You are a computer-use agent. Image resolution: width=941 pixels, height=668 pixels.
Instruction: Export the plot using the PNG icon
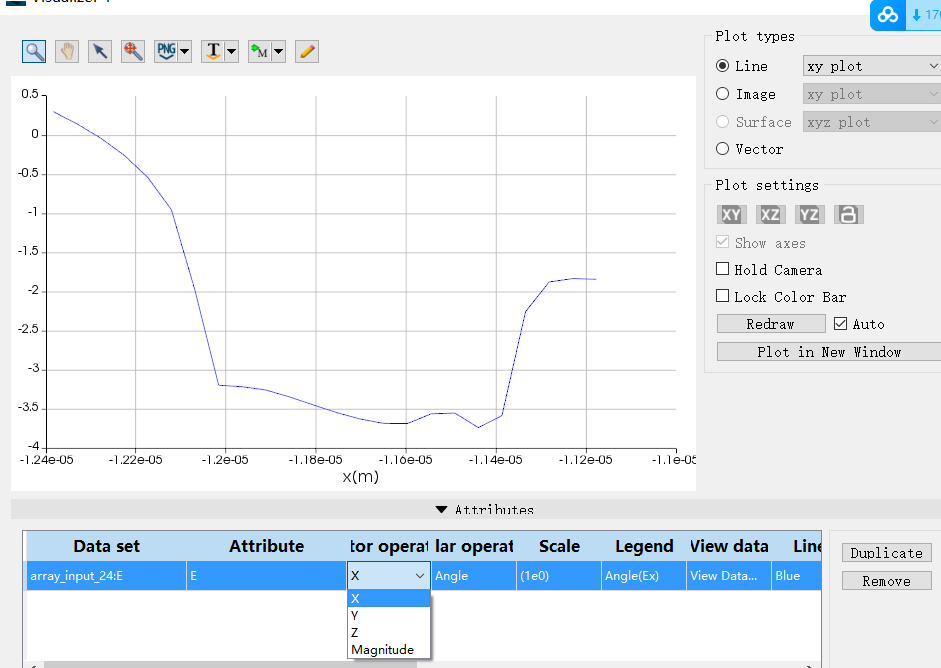pyautogui.click(x=166, y=52)
